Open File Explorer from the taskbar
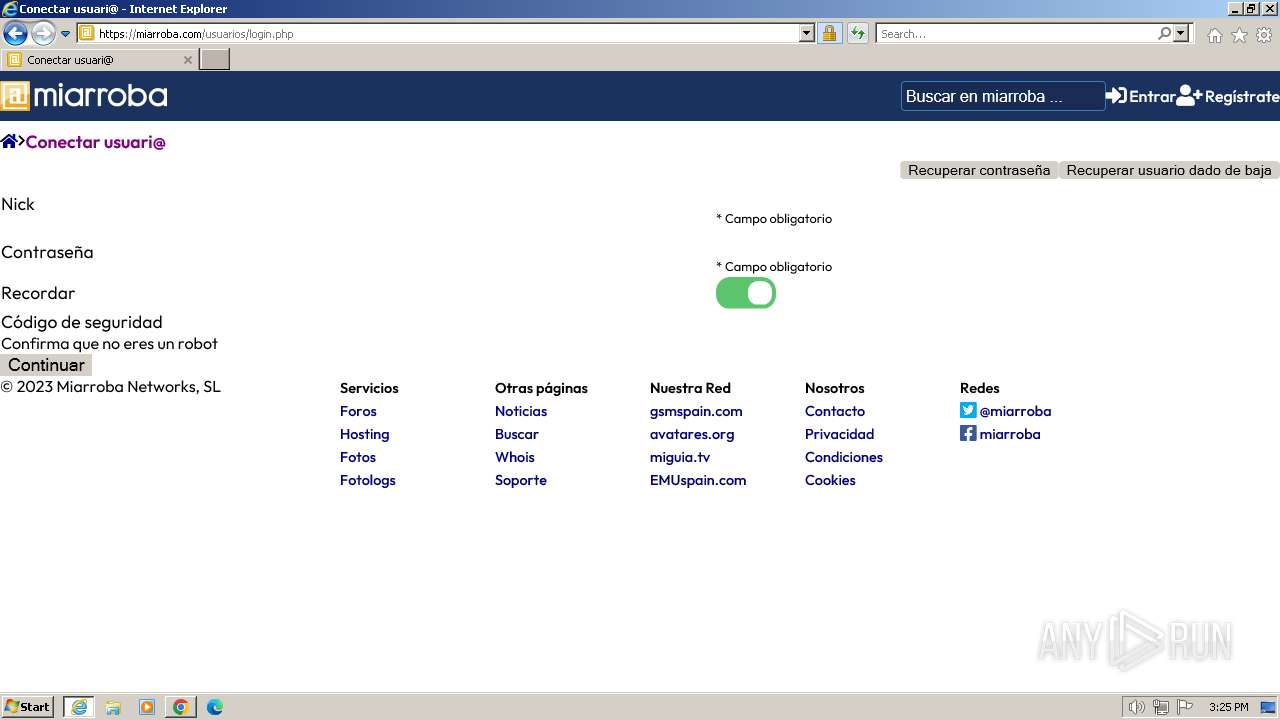 (x=113, y=707)
